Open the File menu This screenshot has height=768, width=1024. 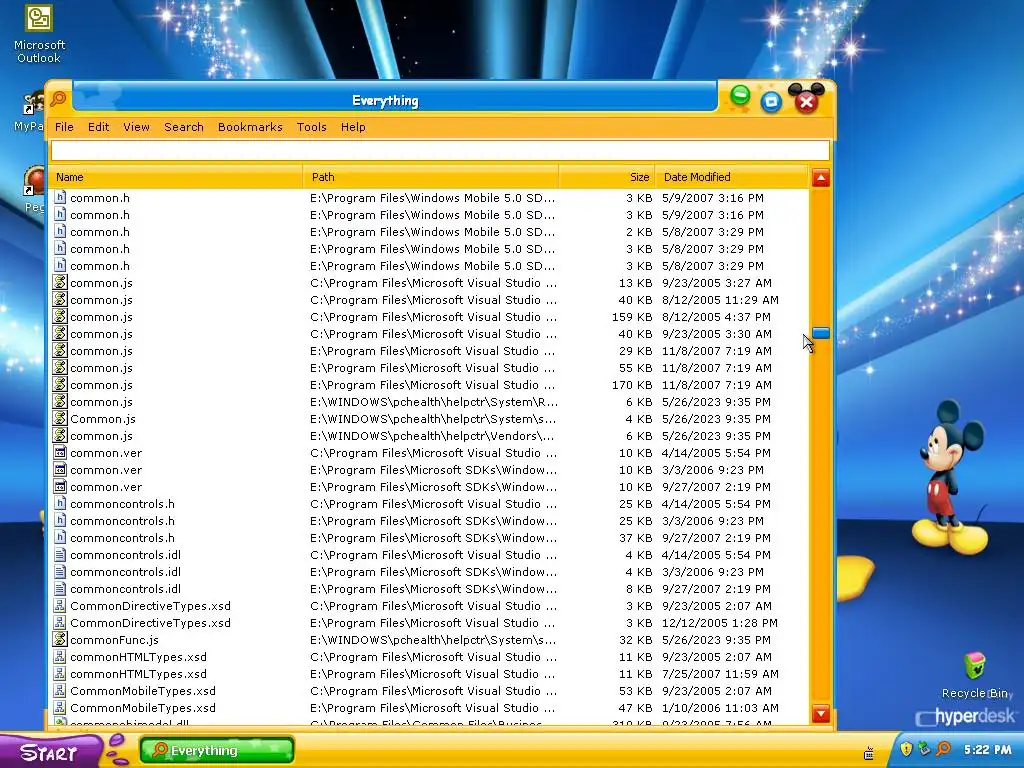pos(64,127)
